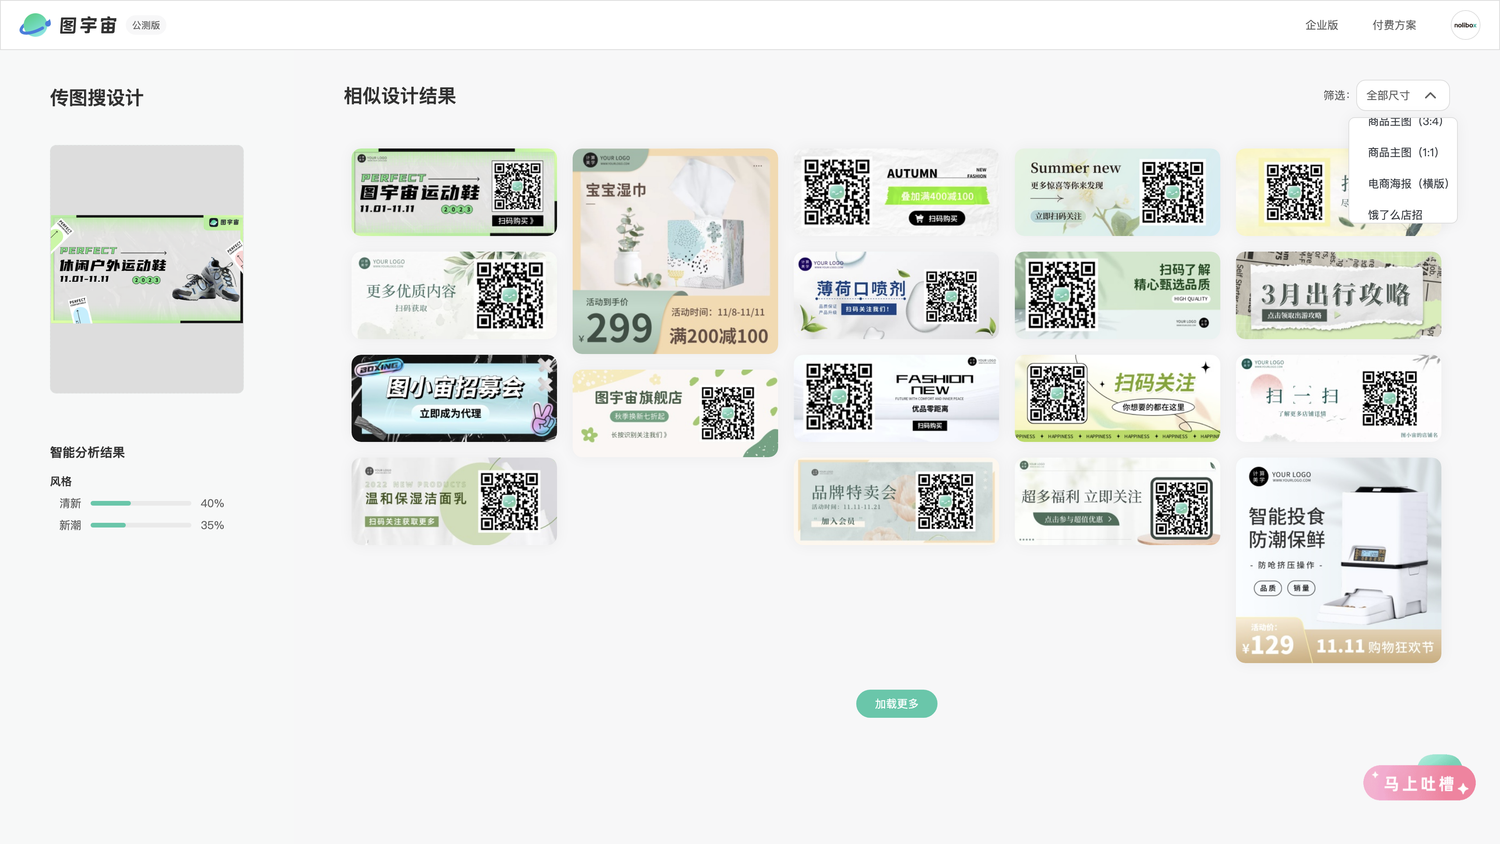Open the 薄荷口喷剂 design thumbnail
The image size is (1500, 844).
coord(896,295)
